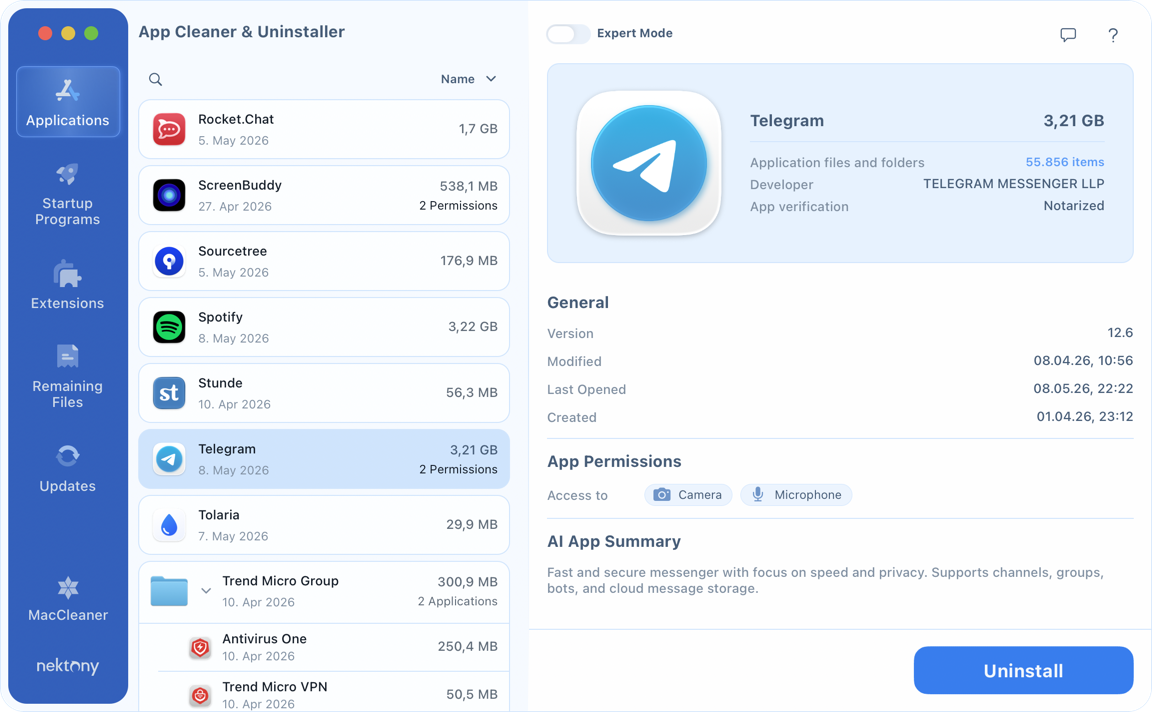Click ScreenBuddy's 2 Permissions label
The height and width of the screenshot is (712, 1152).
[x=458, y=206]
